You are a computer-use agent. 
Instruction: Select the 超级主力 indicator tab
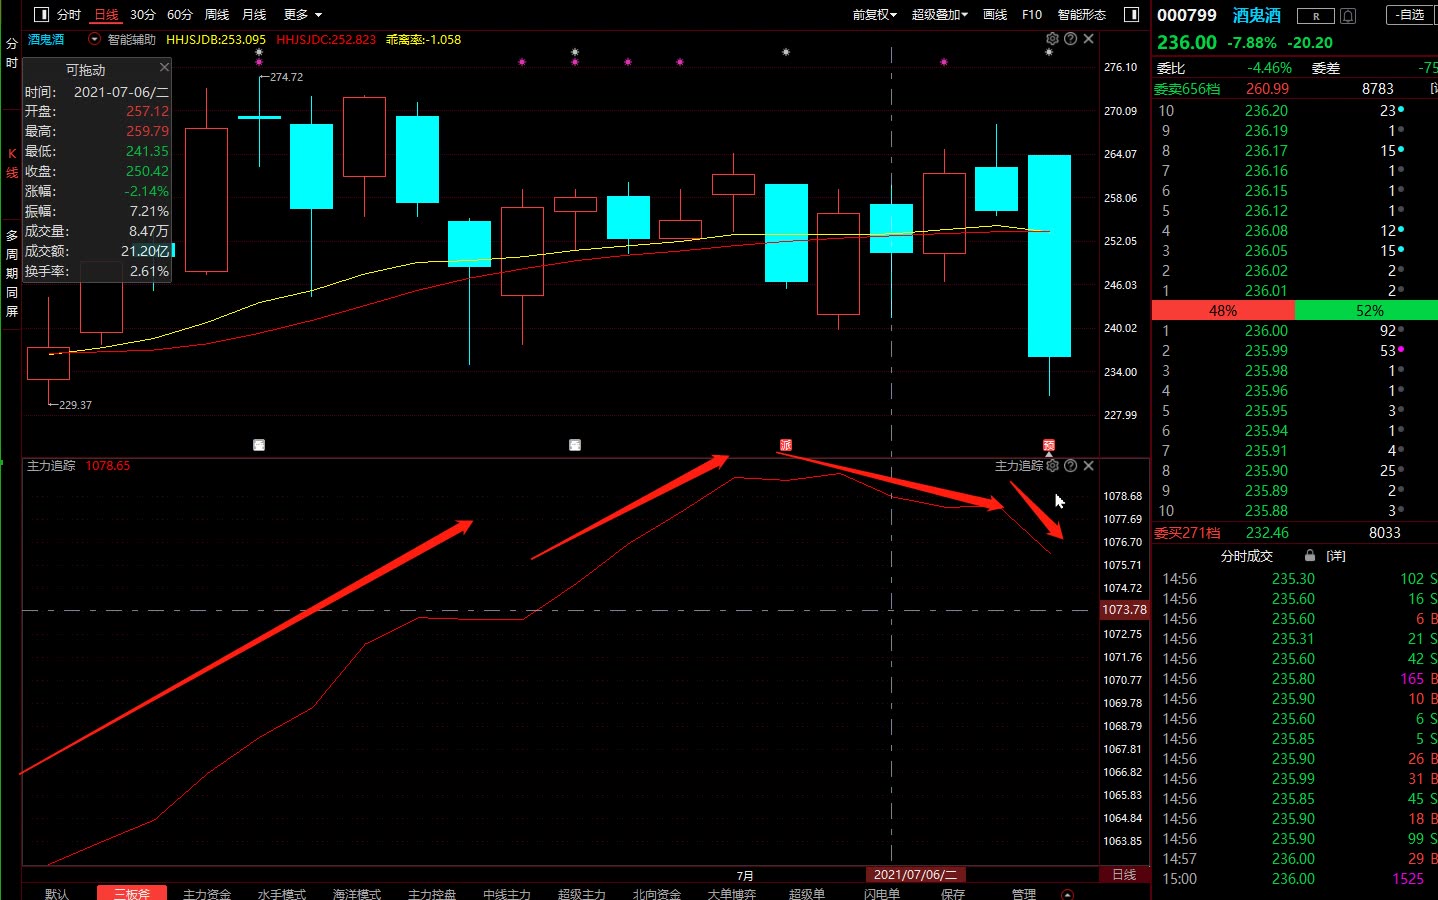click(582, 894)
